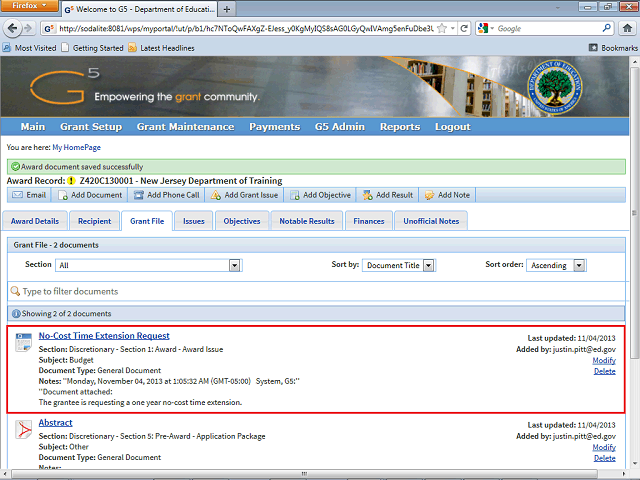Click the horizontal scrollbar at the bottom
Viewport: 640px width, 480px height.
click(x=304, y=473)
